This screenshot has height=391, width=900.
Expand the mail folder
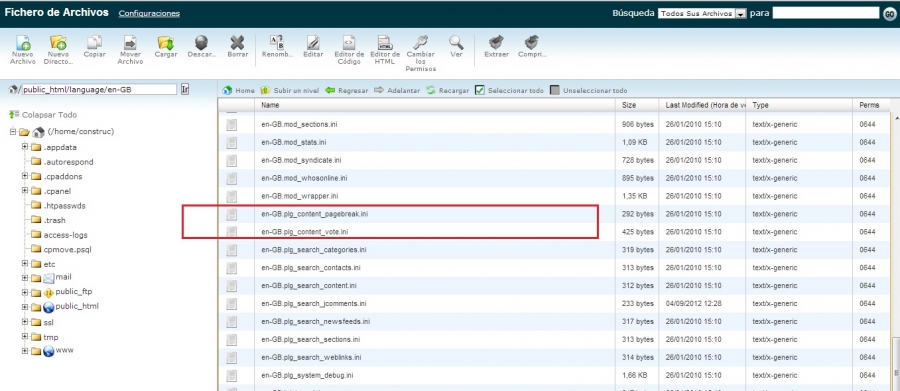coord(25,278)
